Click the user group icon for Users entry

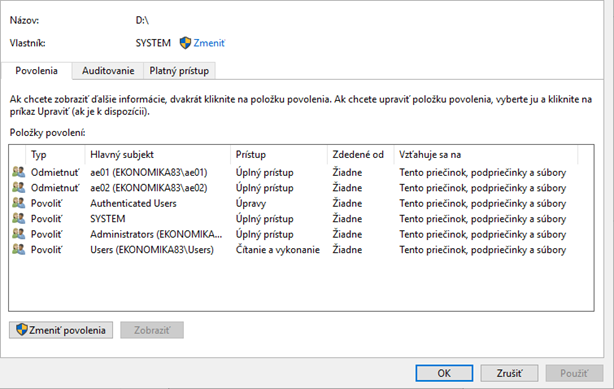18,250
